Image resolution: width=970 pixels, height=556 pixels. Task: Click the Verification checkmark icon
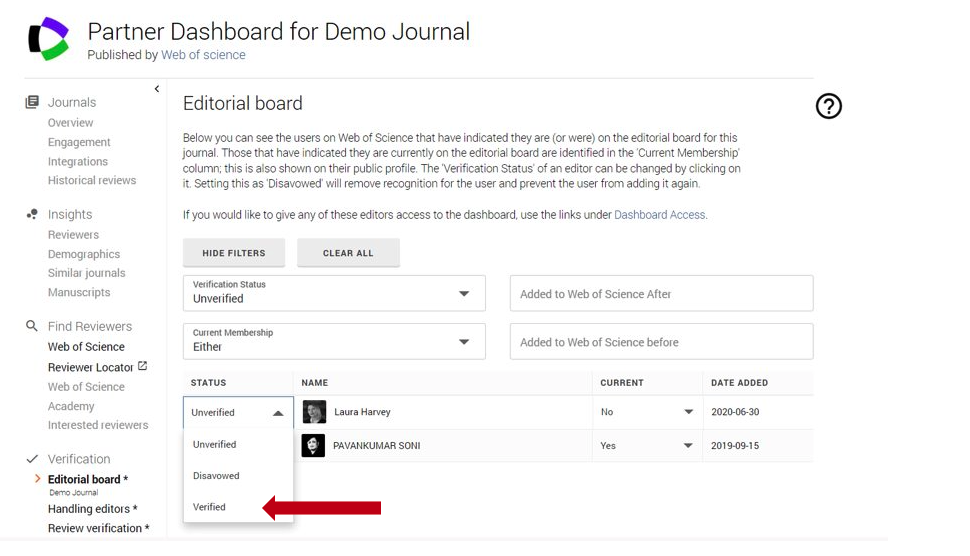pyautogui.click(x=32, y=459)
